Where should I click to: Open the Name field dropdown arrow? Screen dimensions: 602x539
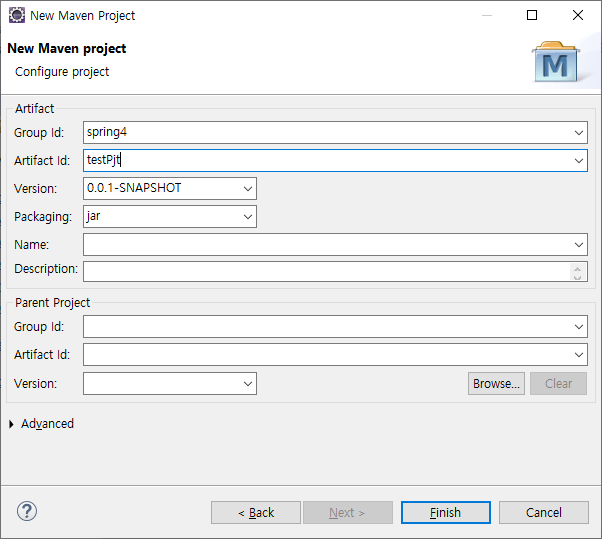coord(579,245)
